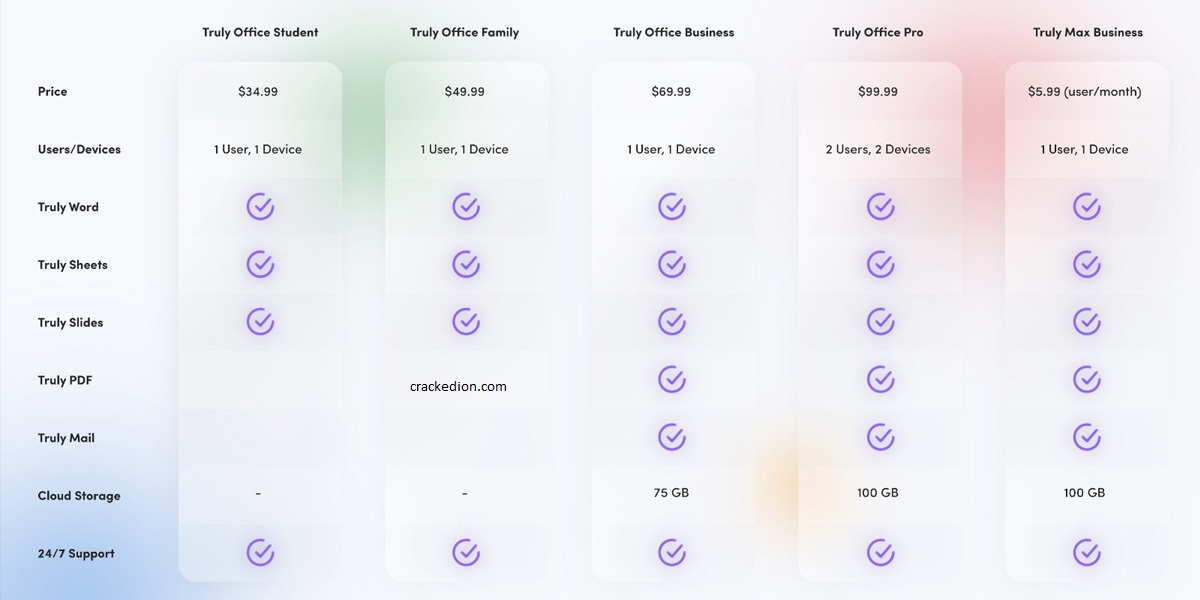Click the 24/7 Support checkmark for Family plan

[x=466, y=552]
